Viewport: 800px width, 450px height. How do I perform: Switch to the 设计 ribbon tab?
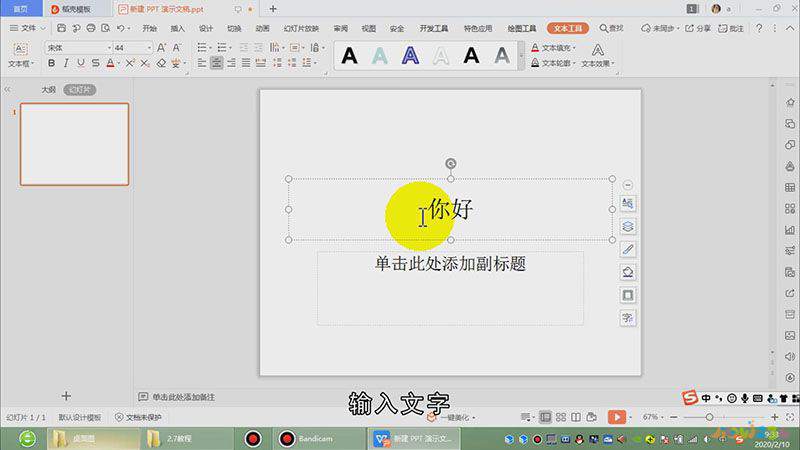pos(206,29)
